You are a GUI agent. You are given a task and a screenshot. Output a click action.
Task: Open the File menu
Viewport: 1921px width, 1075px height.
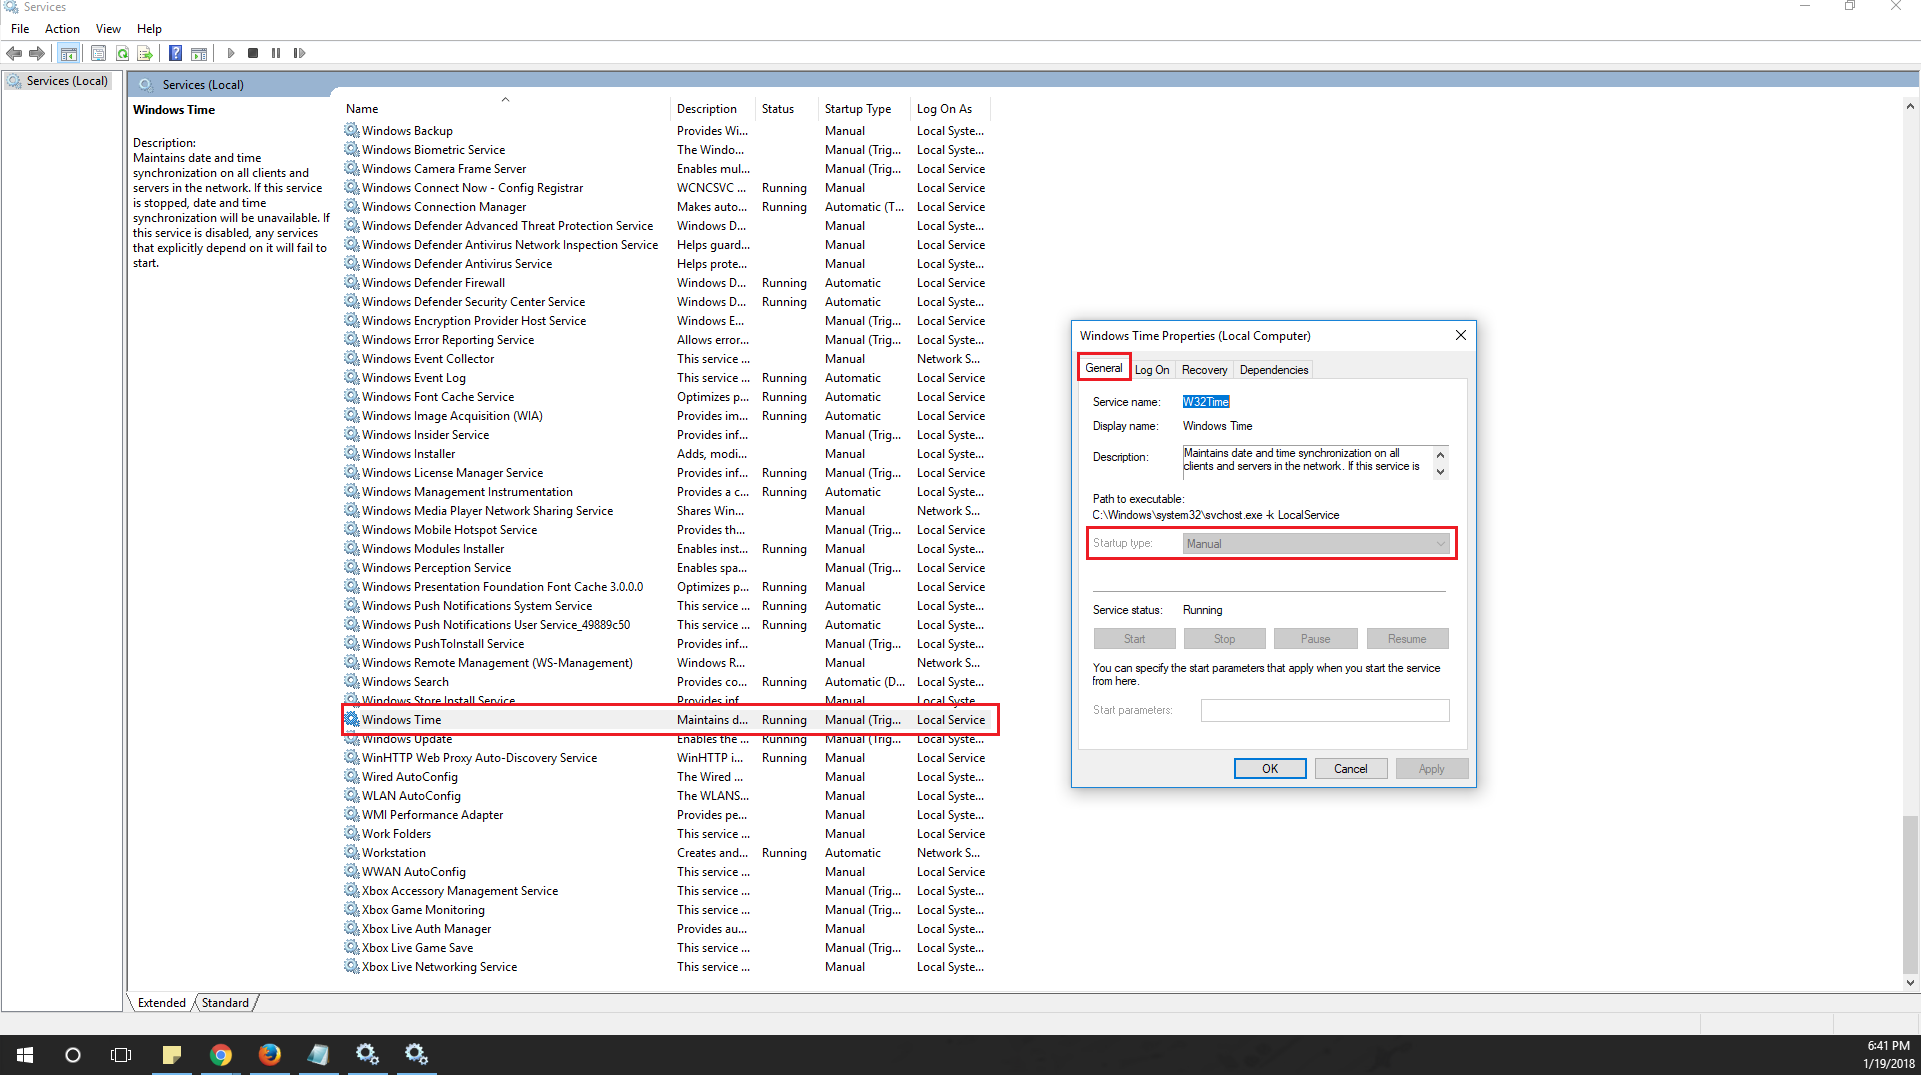(20, 29)
